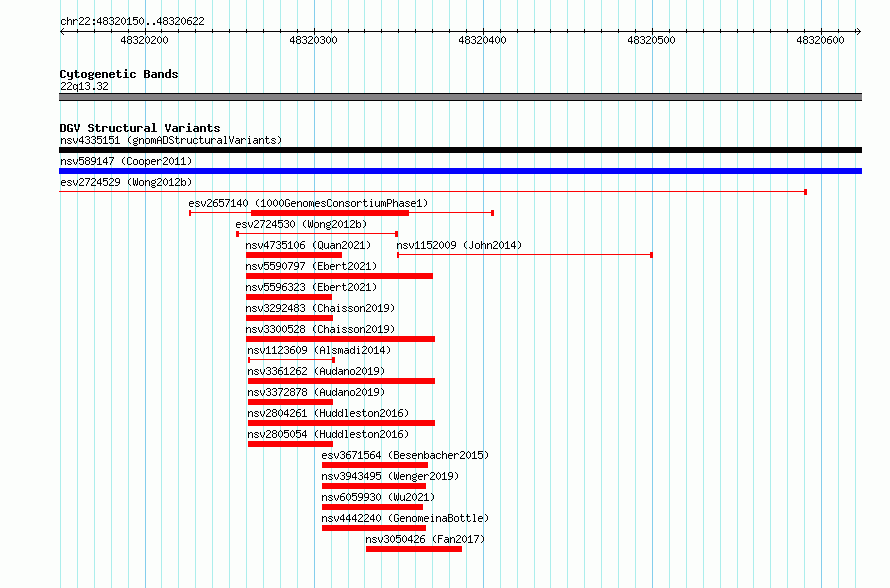Open nsv3300528 (Chaisson2019) label

320,329
